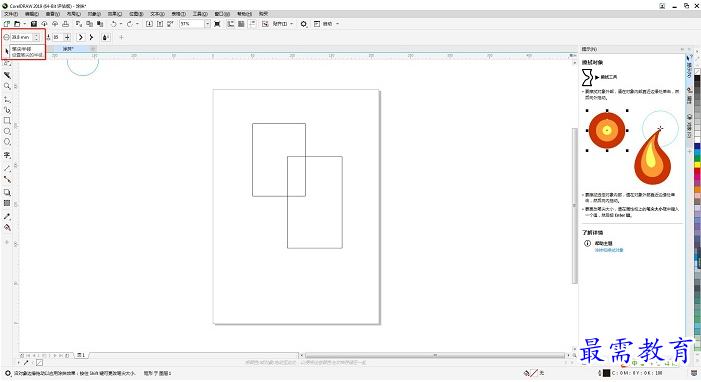Select the Polygon tool
The width and height of the screenshot is (701, 382).
pos(7,142)
